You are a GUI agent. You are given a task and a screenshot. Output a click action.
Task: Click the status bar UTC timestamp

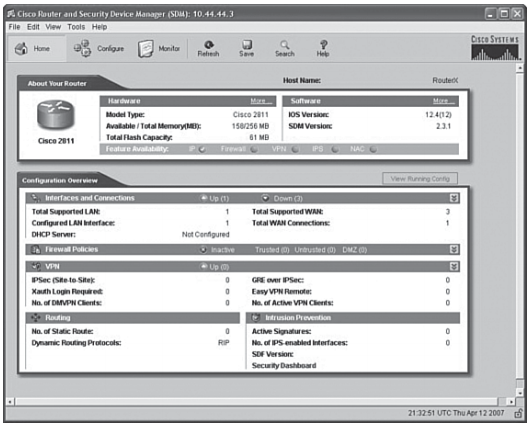tap(456, 413)
